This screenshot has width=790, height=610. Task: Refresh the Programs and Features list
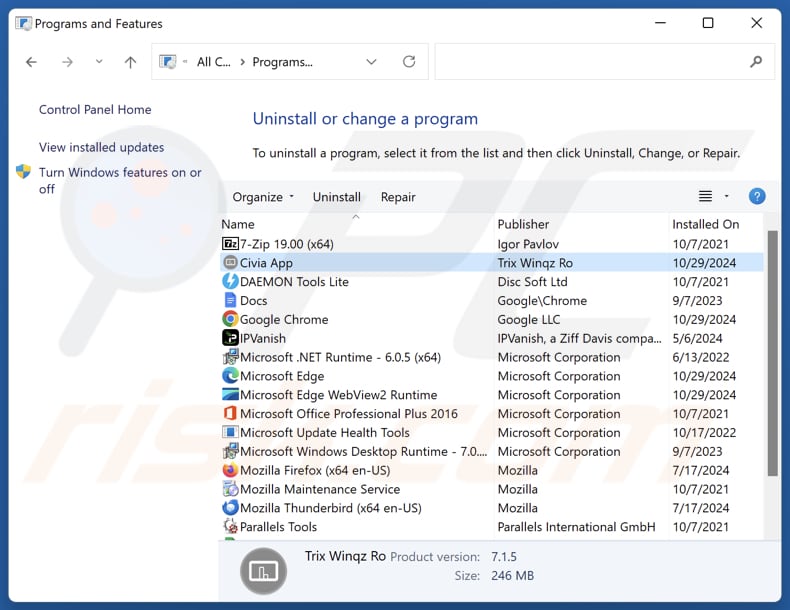click(x=409, y=61)
